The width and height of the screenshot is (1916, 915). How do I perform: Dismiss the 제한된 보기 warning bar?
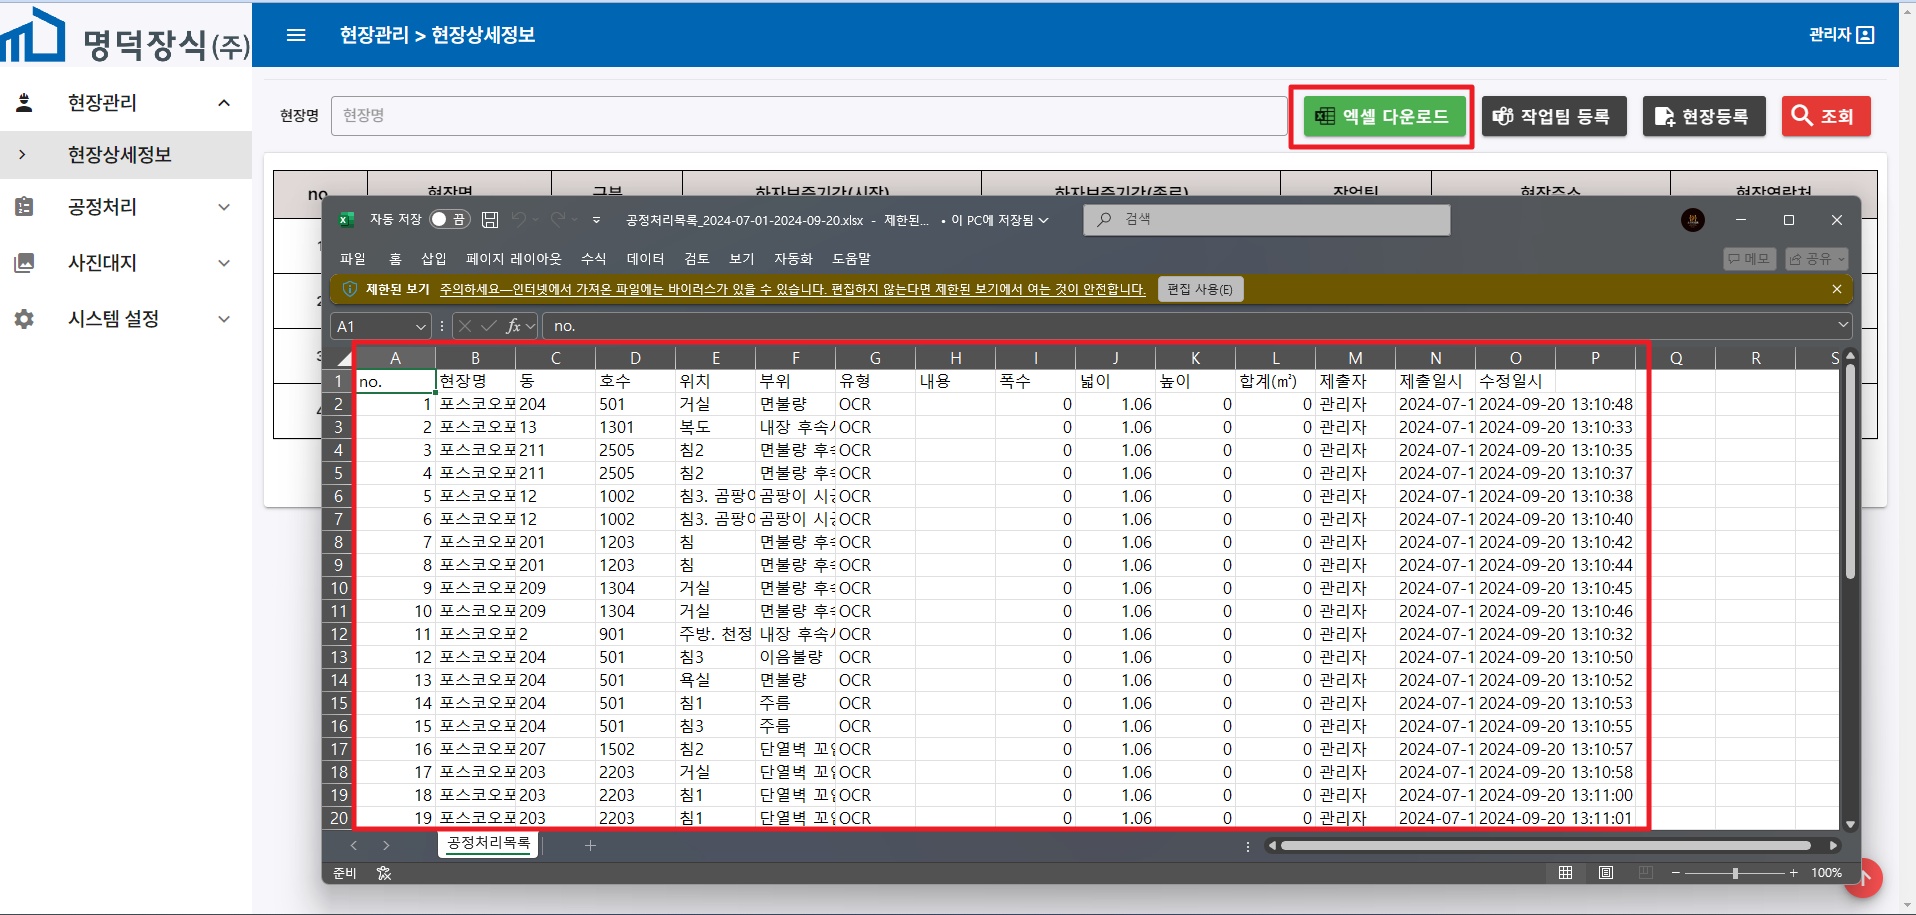[1837, 289]
